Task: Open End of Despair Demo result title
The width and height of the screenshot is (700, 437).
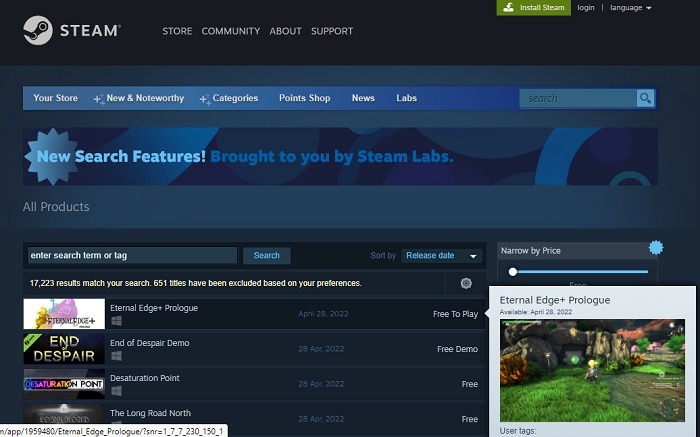Action: 150,343
